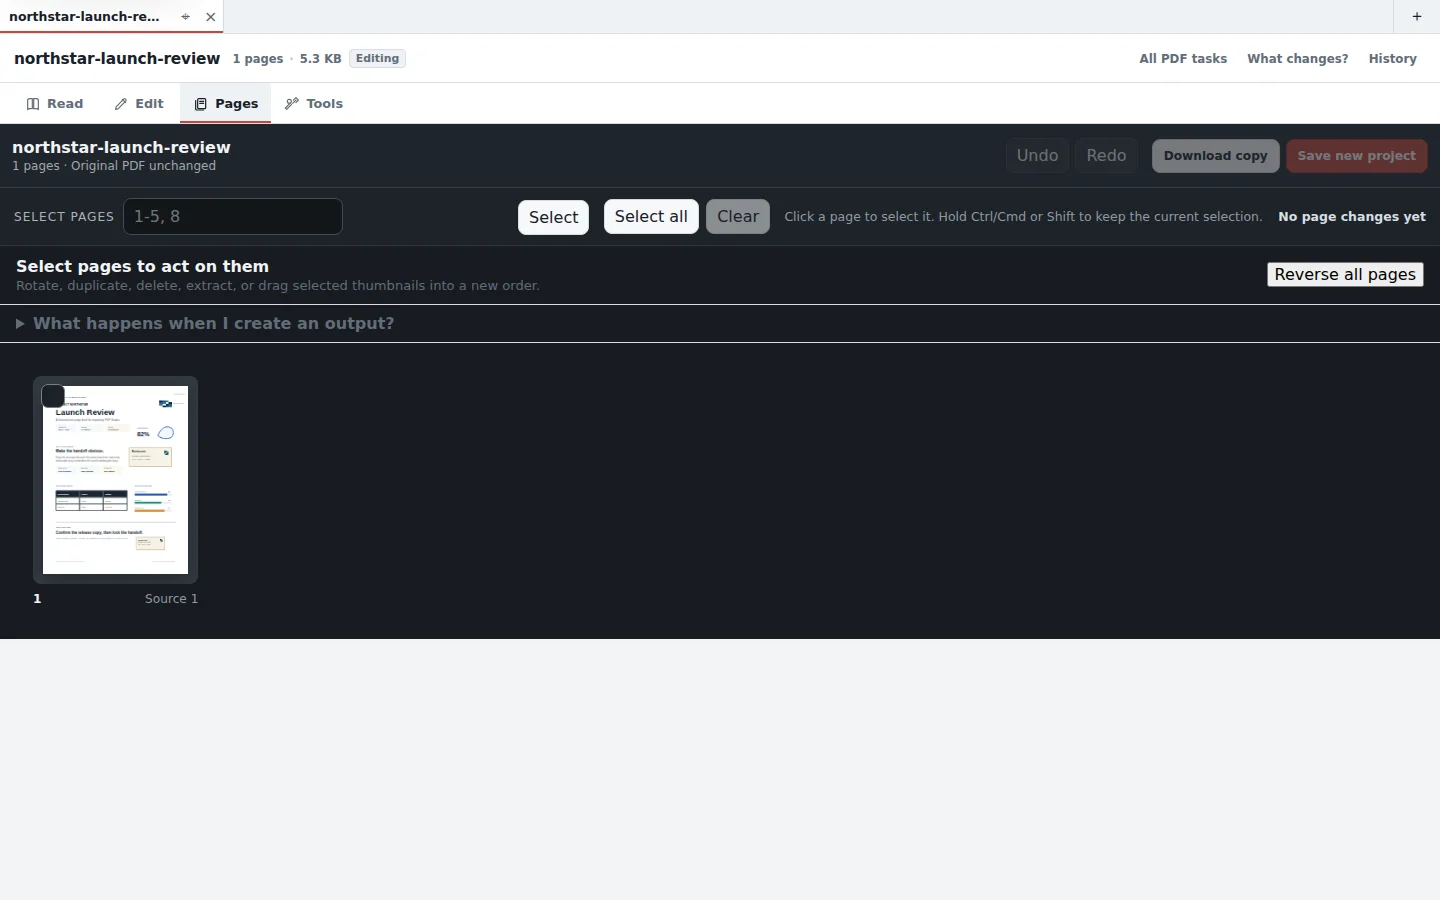Open a new tab with the plus icon

coord(1417,17)
